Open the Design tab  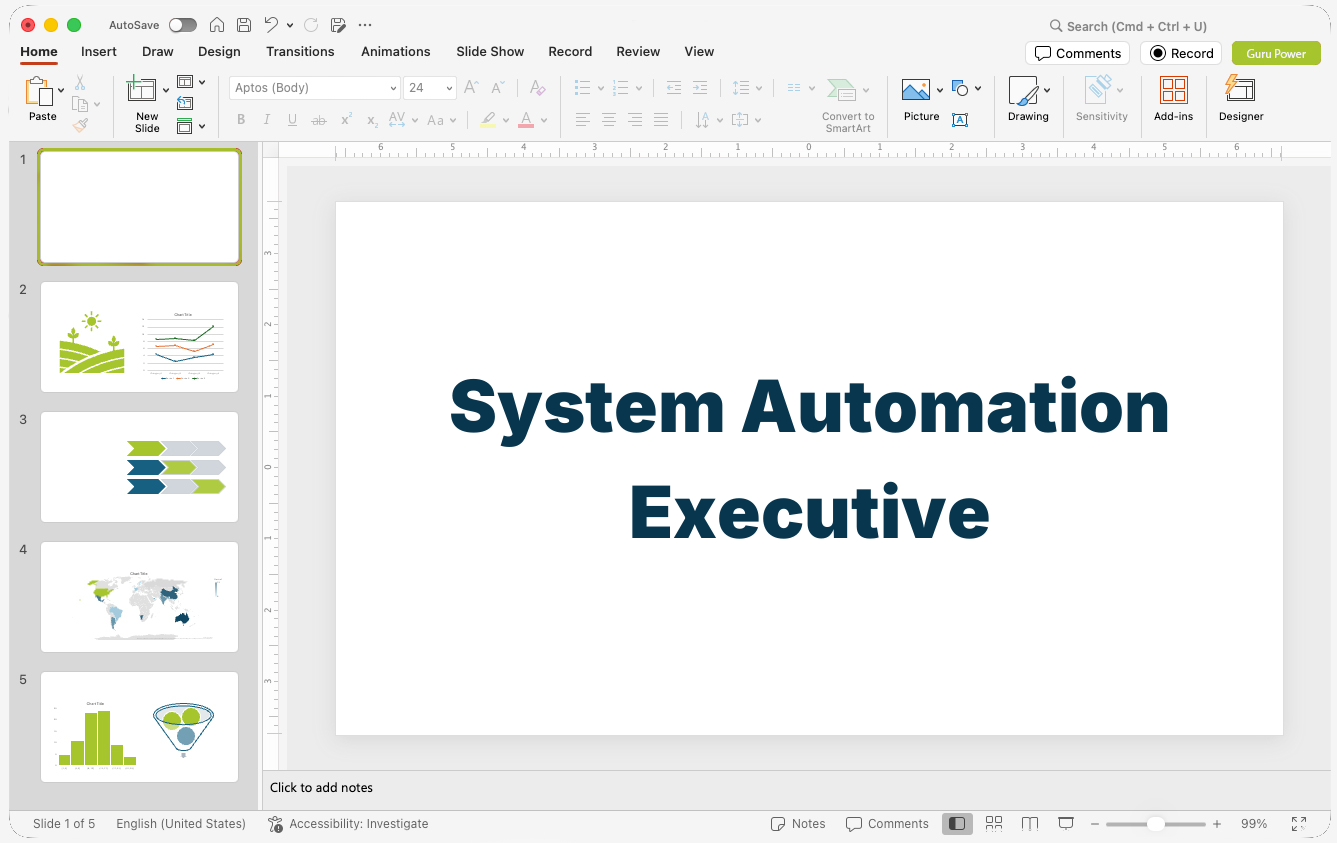(219, 51)
